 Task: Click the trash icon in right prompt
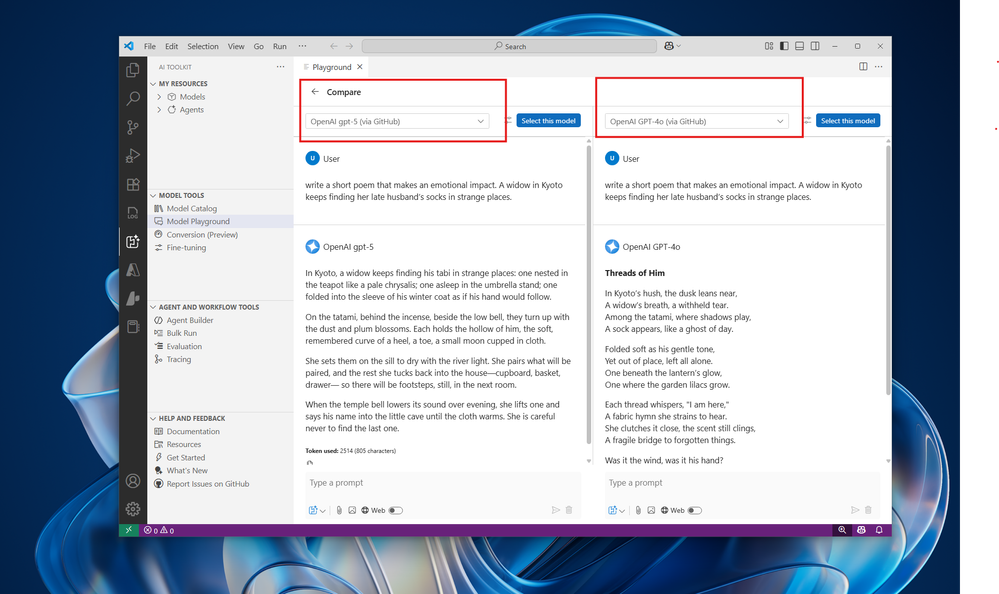(868, 510)
